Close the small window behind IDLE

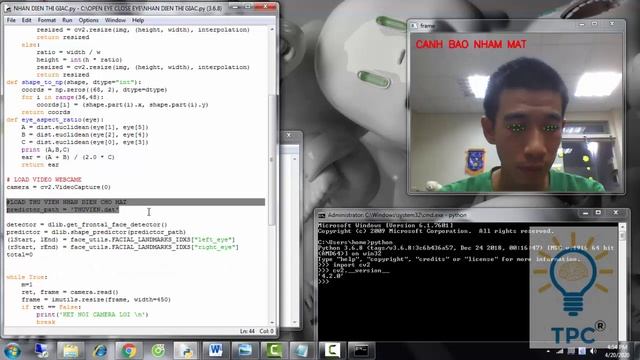click(289, 135)
